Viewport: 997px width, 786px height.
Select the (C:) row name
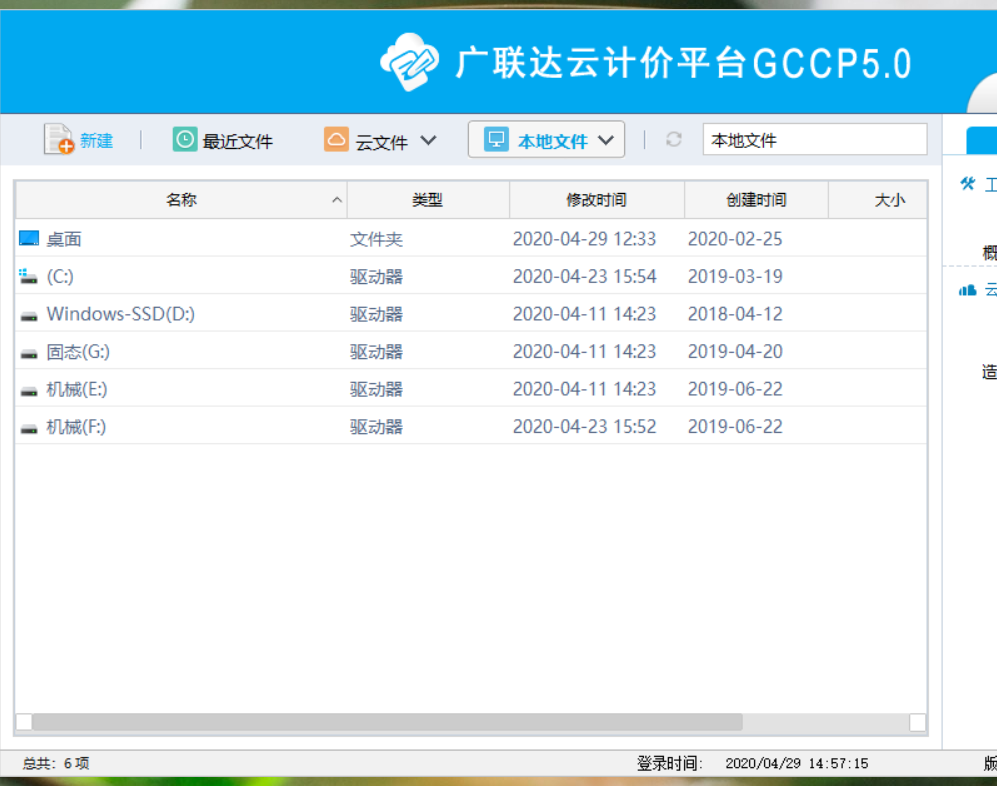tap(60, 277)
